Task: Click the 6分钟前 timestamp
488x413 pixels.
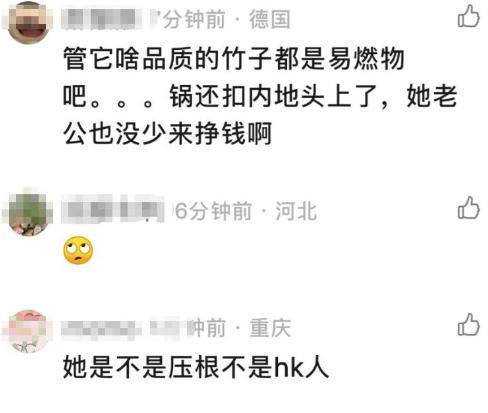Action: point(213,211)
